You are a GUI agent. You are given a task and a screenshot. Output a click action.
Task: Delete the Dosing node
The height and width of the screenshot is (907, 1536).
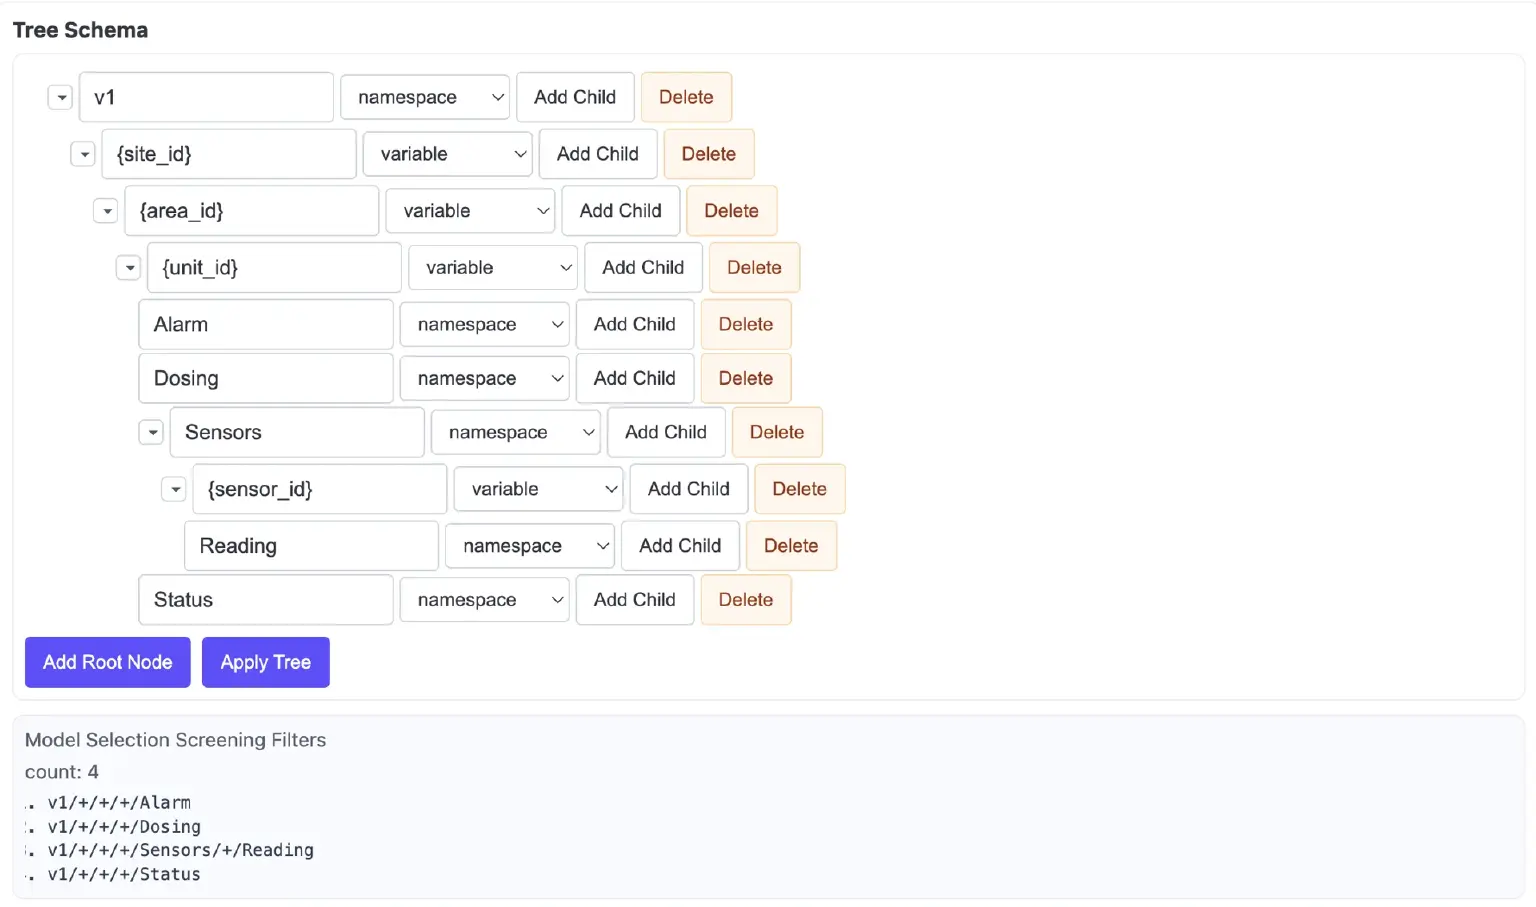746,378
